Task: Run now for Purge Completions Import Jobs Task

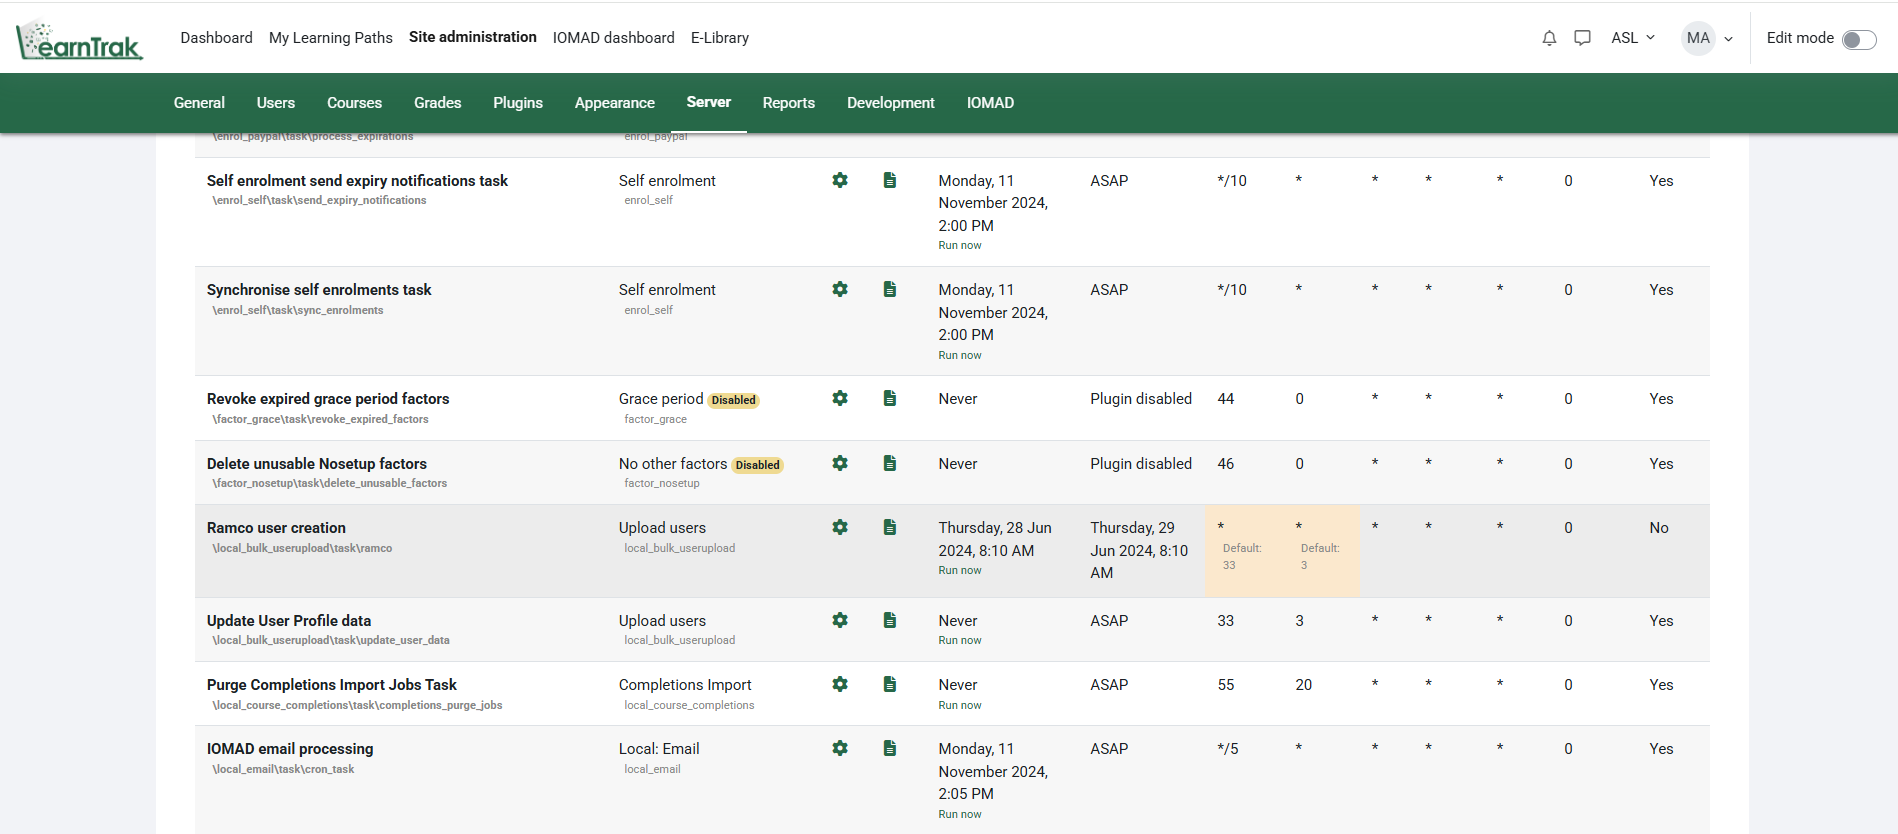Action: point(960,705)
